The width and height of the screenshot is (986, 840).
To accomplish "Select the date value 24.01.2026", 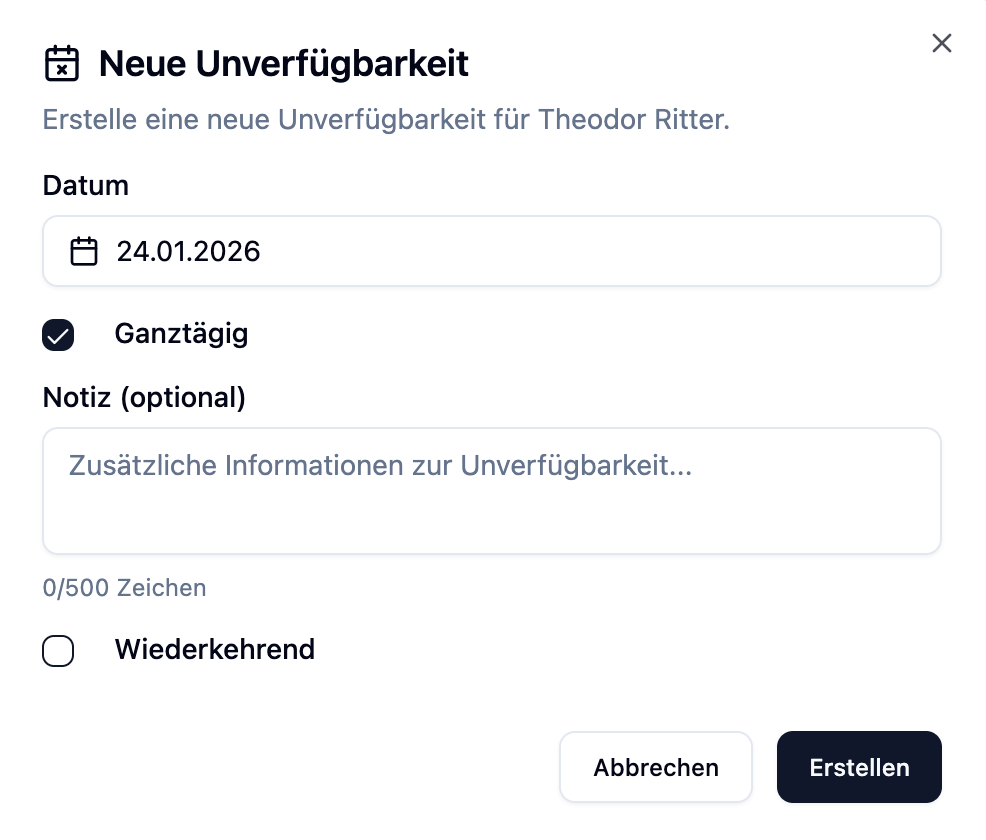I will (x=188, y=251).
